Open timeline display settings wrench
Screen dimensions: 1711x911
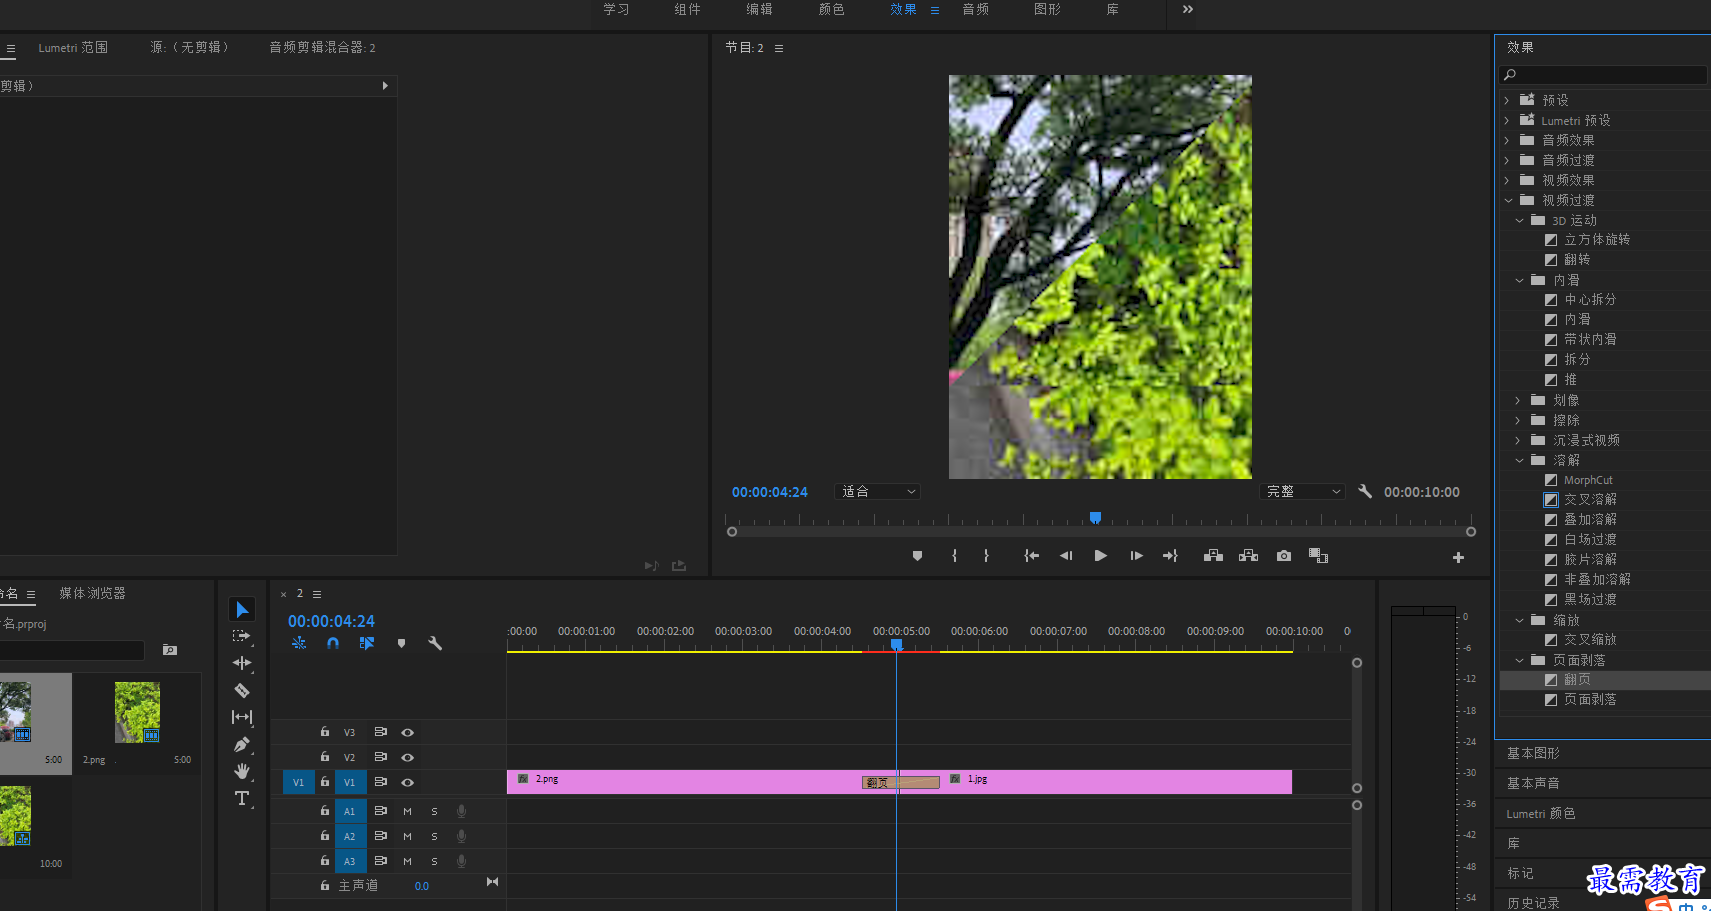click(435, 643)
